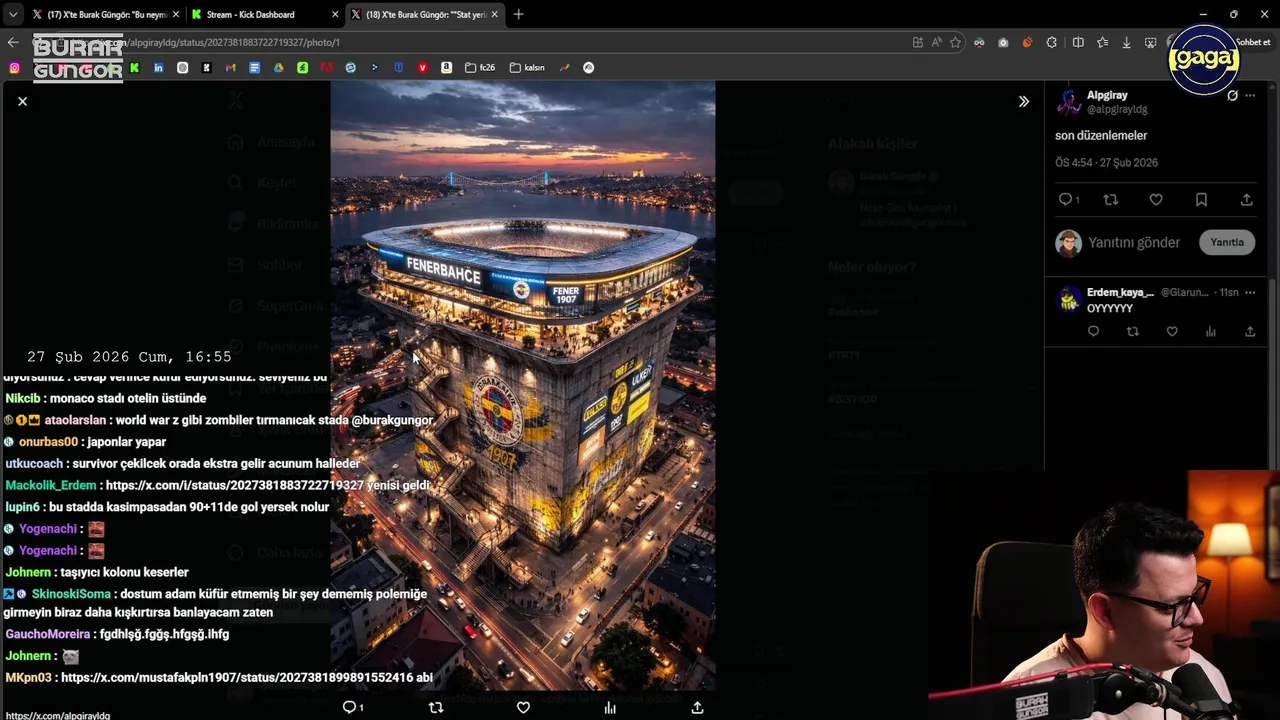
Task: Open the Favorites list icon
Action: coord(1102,42)
